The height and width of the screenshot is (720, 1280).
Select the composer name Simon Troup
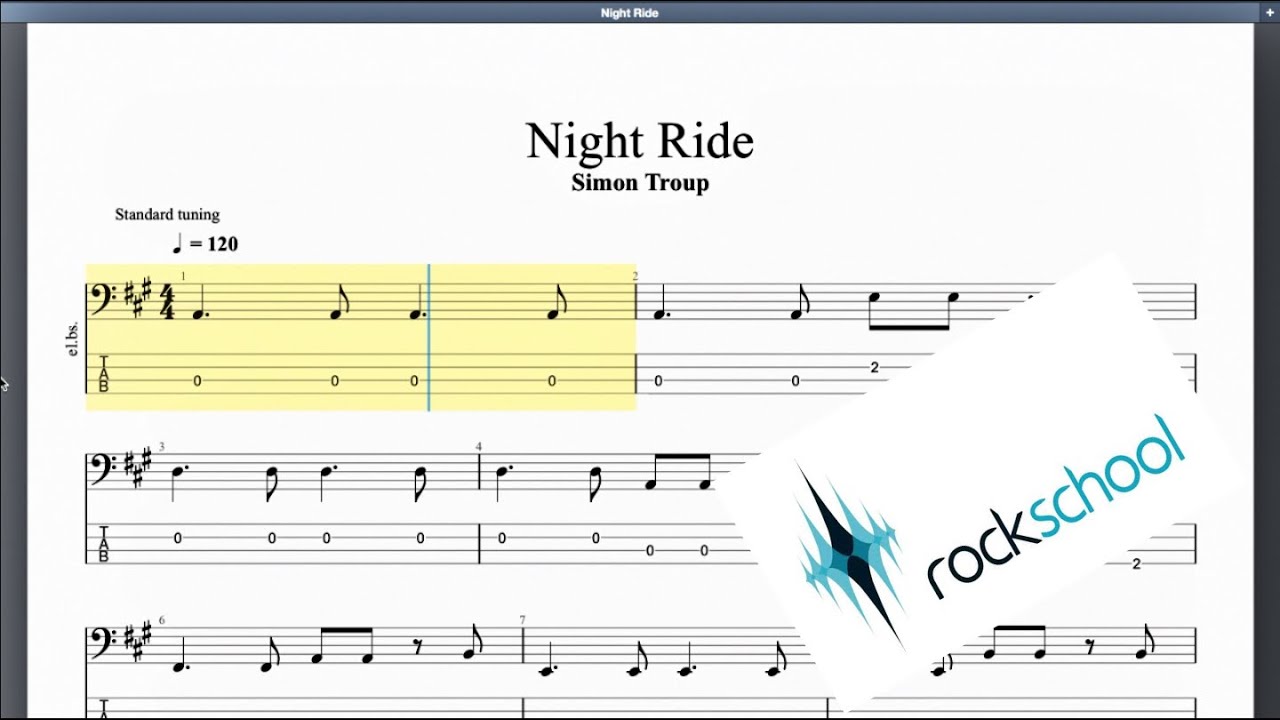point(640,183)
